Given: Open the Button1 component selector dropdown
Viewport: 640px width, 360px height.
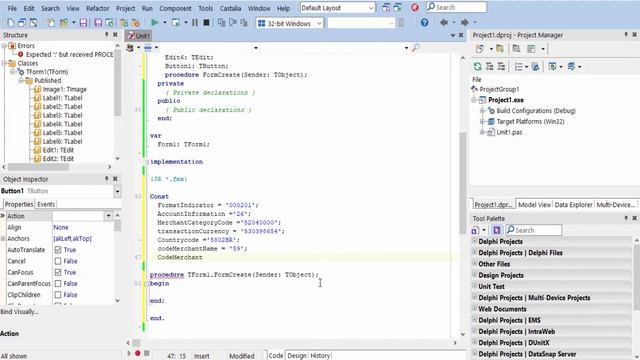Looking at the screenshot, I should (117, 191).
